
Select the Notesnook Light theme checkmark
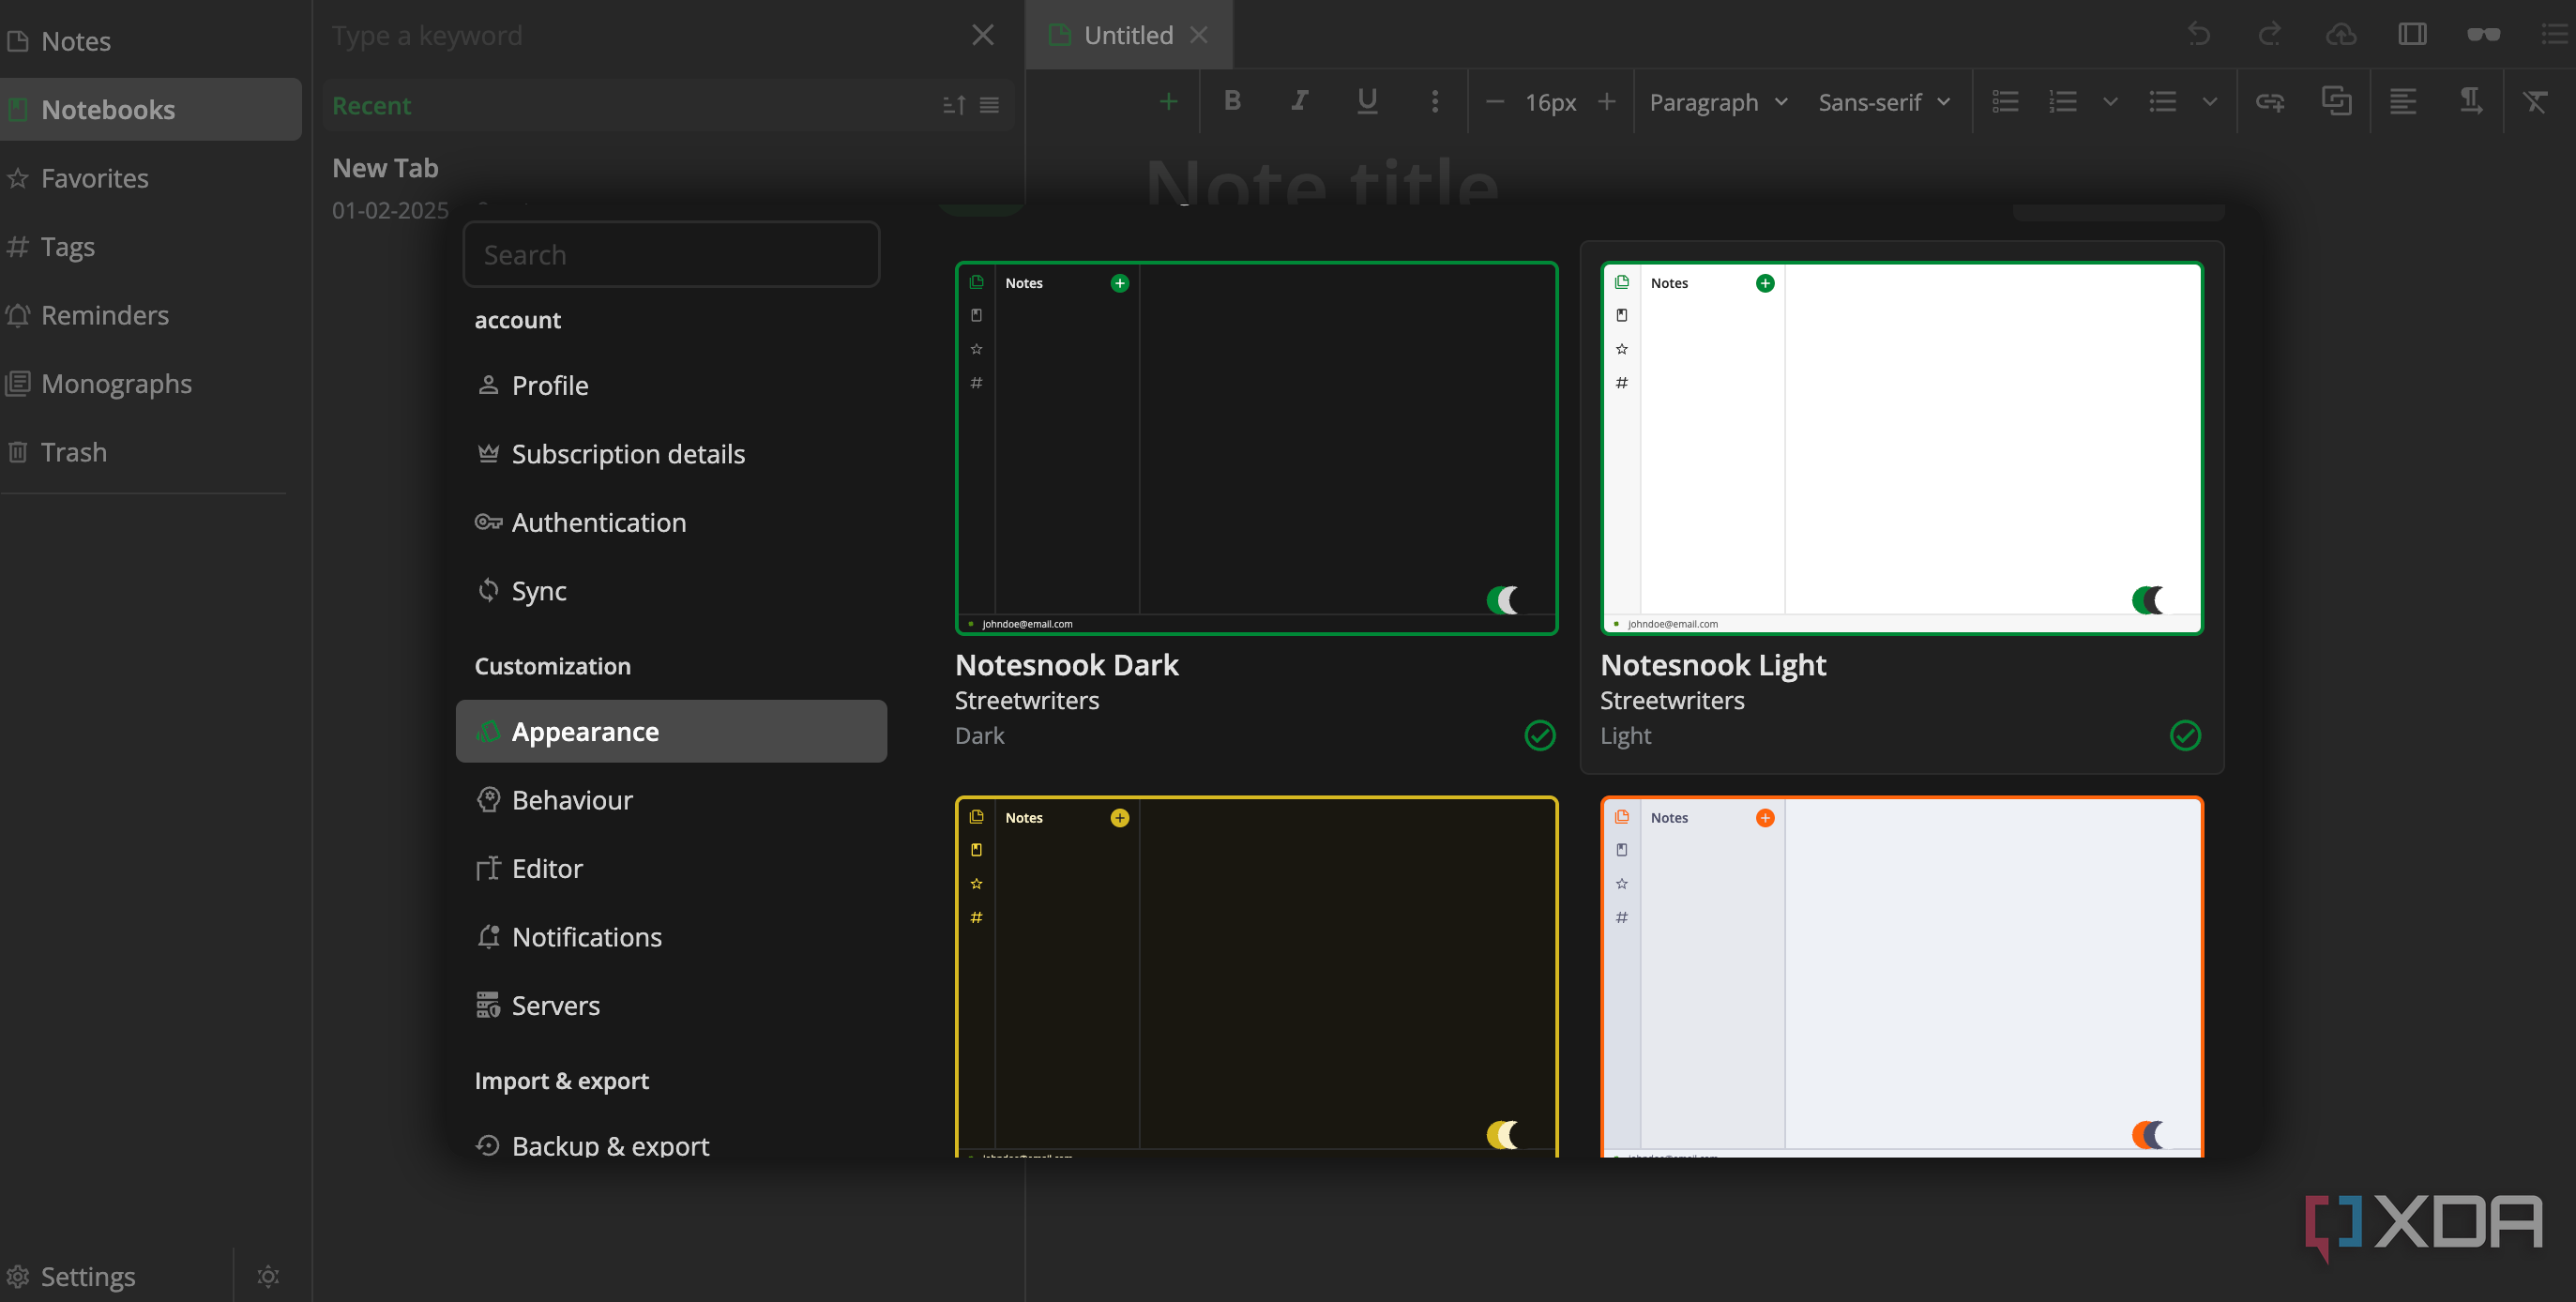click(x=2185, y=735)
